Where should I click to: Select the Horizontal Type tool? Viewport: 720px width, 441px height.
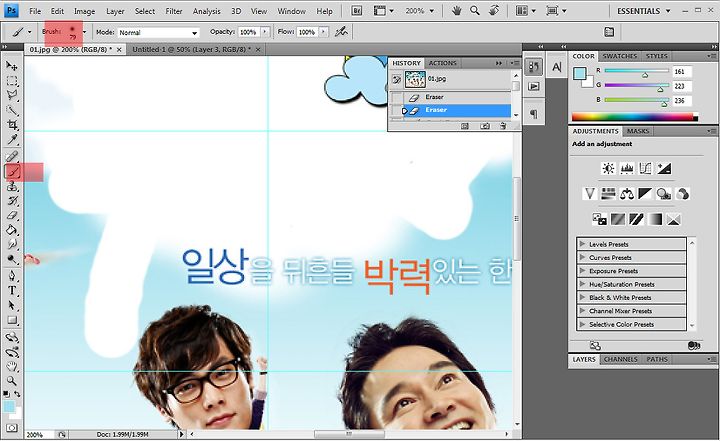(x=12, y=290)
